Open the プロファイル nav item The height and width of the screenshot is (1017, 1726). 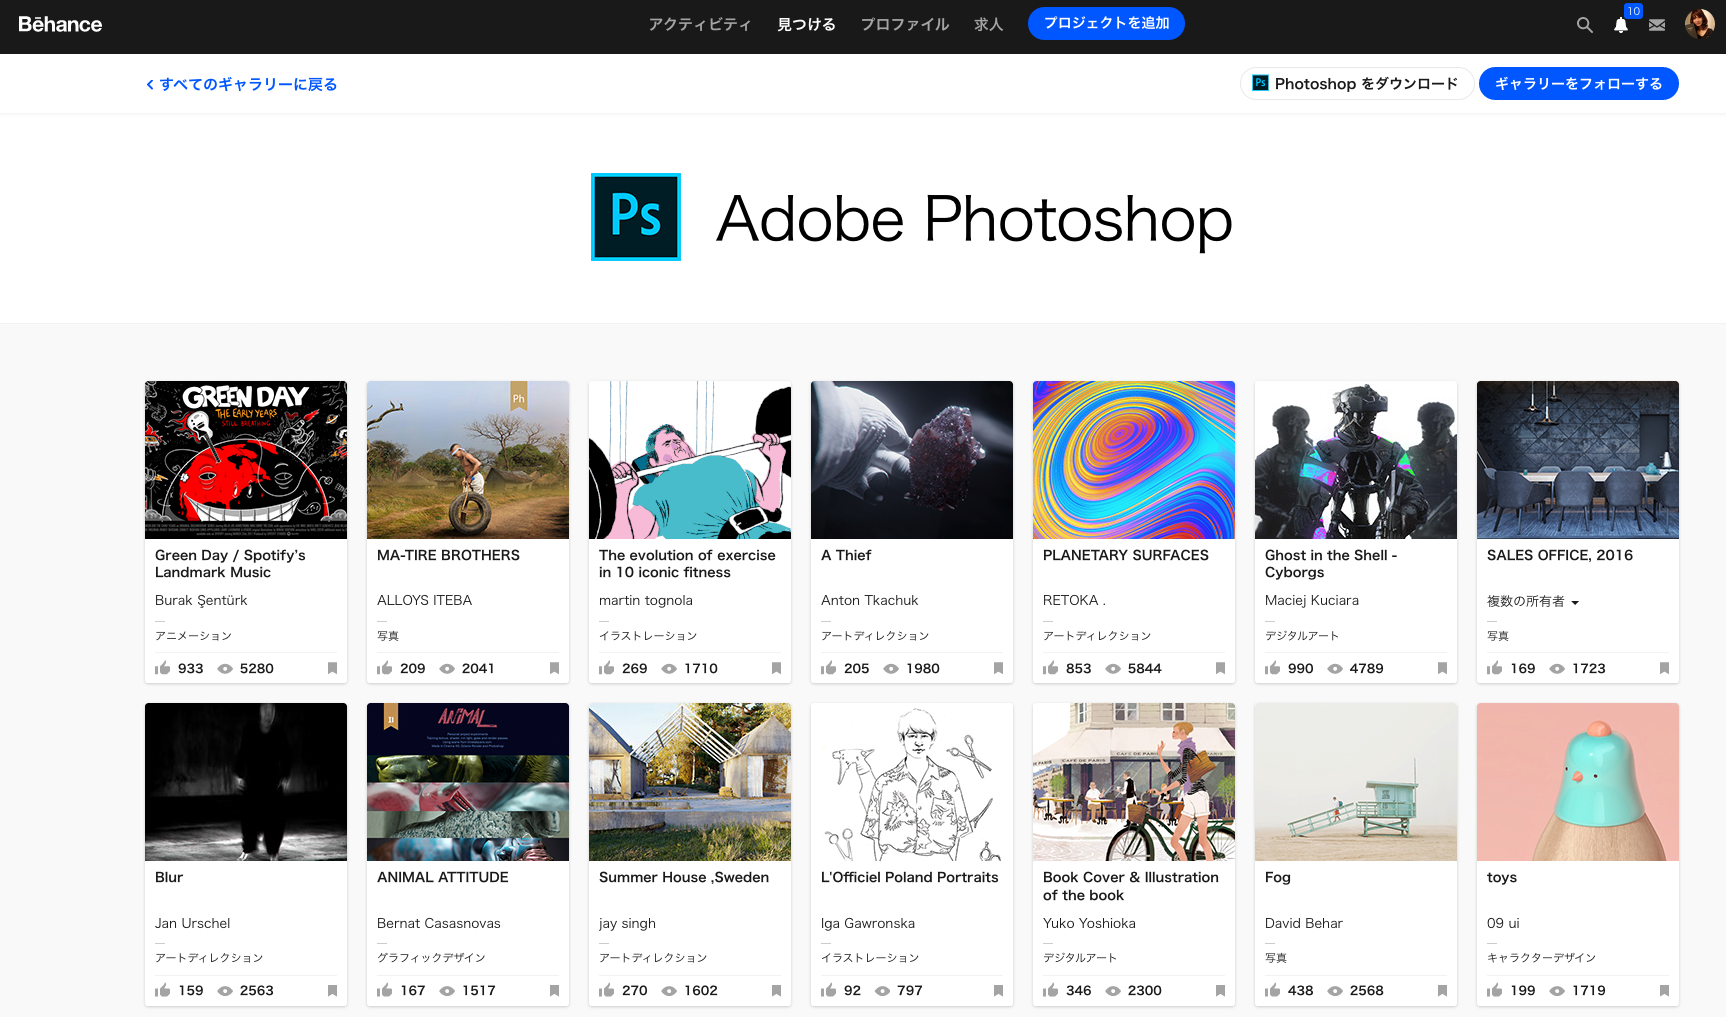(905, 24)
